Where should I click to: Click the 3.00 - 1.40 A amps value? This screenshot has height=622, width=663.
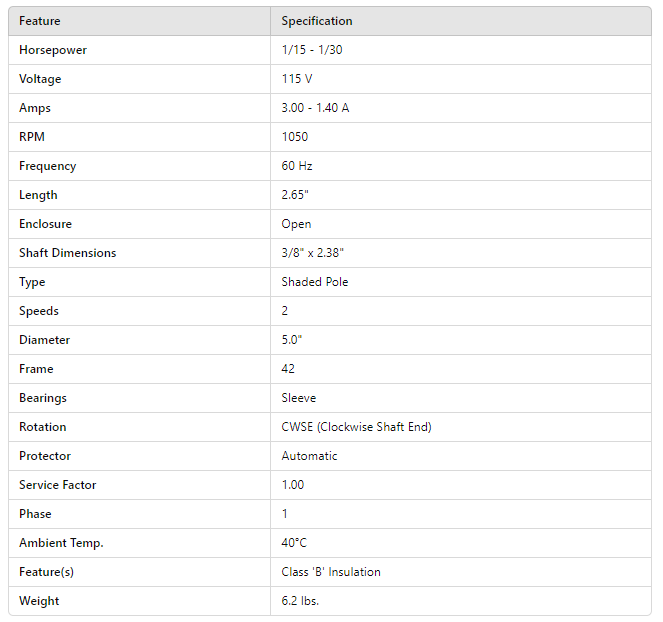(x=315, y=108)
